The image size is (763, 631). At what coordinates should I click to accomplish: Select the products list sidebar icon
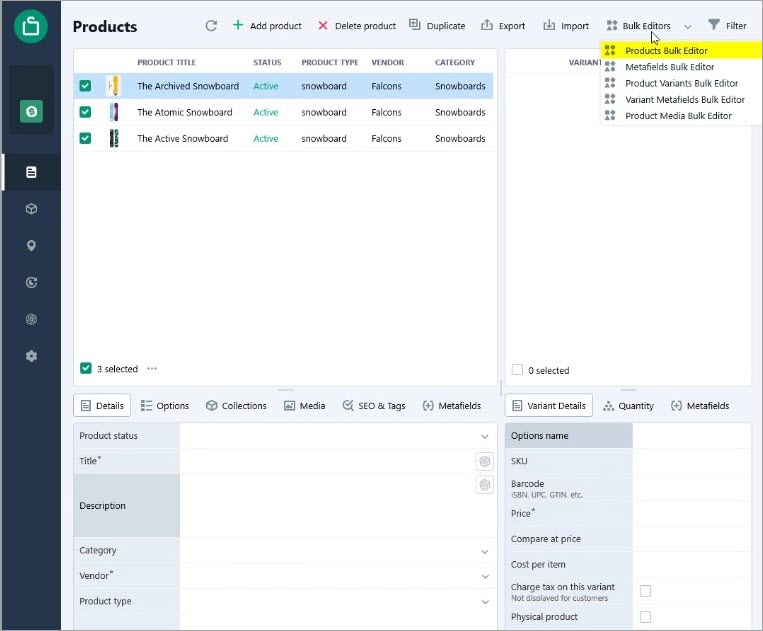(31, 172)
